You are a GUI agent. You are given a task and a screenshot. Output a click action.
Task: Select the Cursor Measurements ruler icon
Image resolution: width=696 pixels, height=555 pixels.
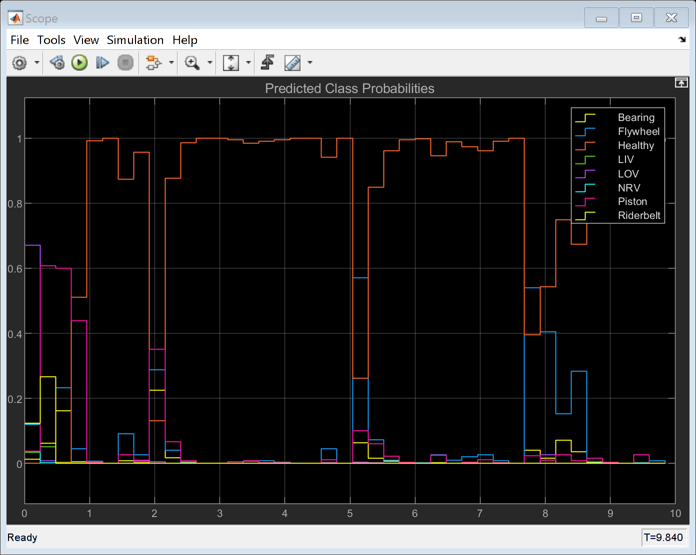pyautogui.click(x=292, y=63)
